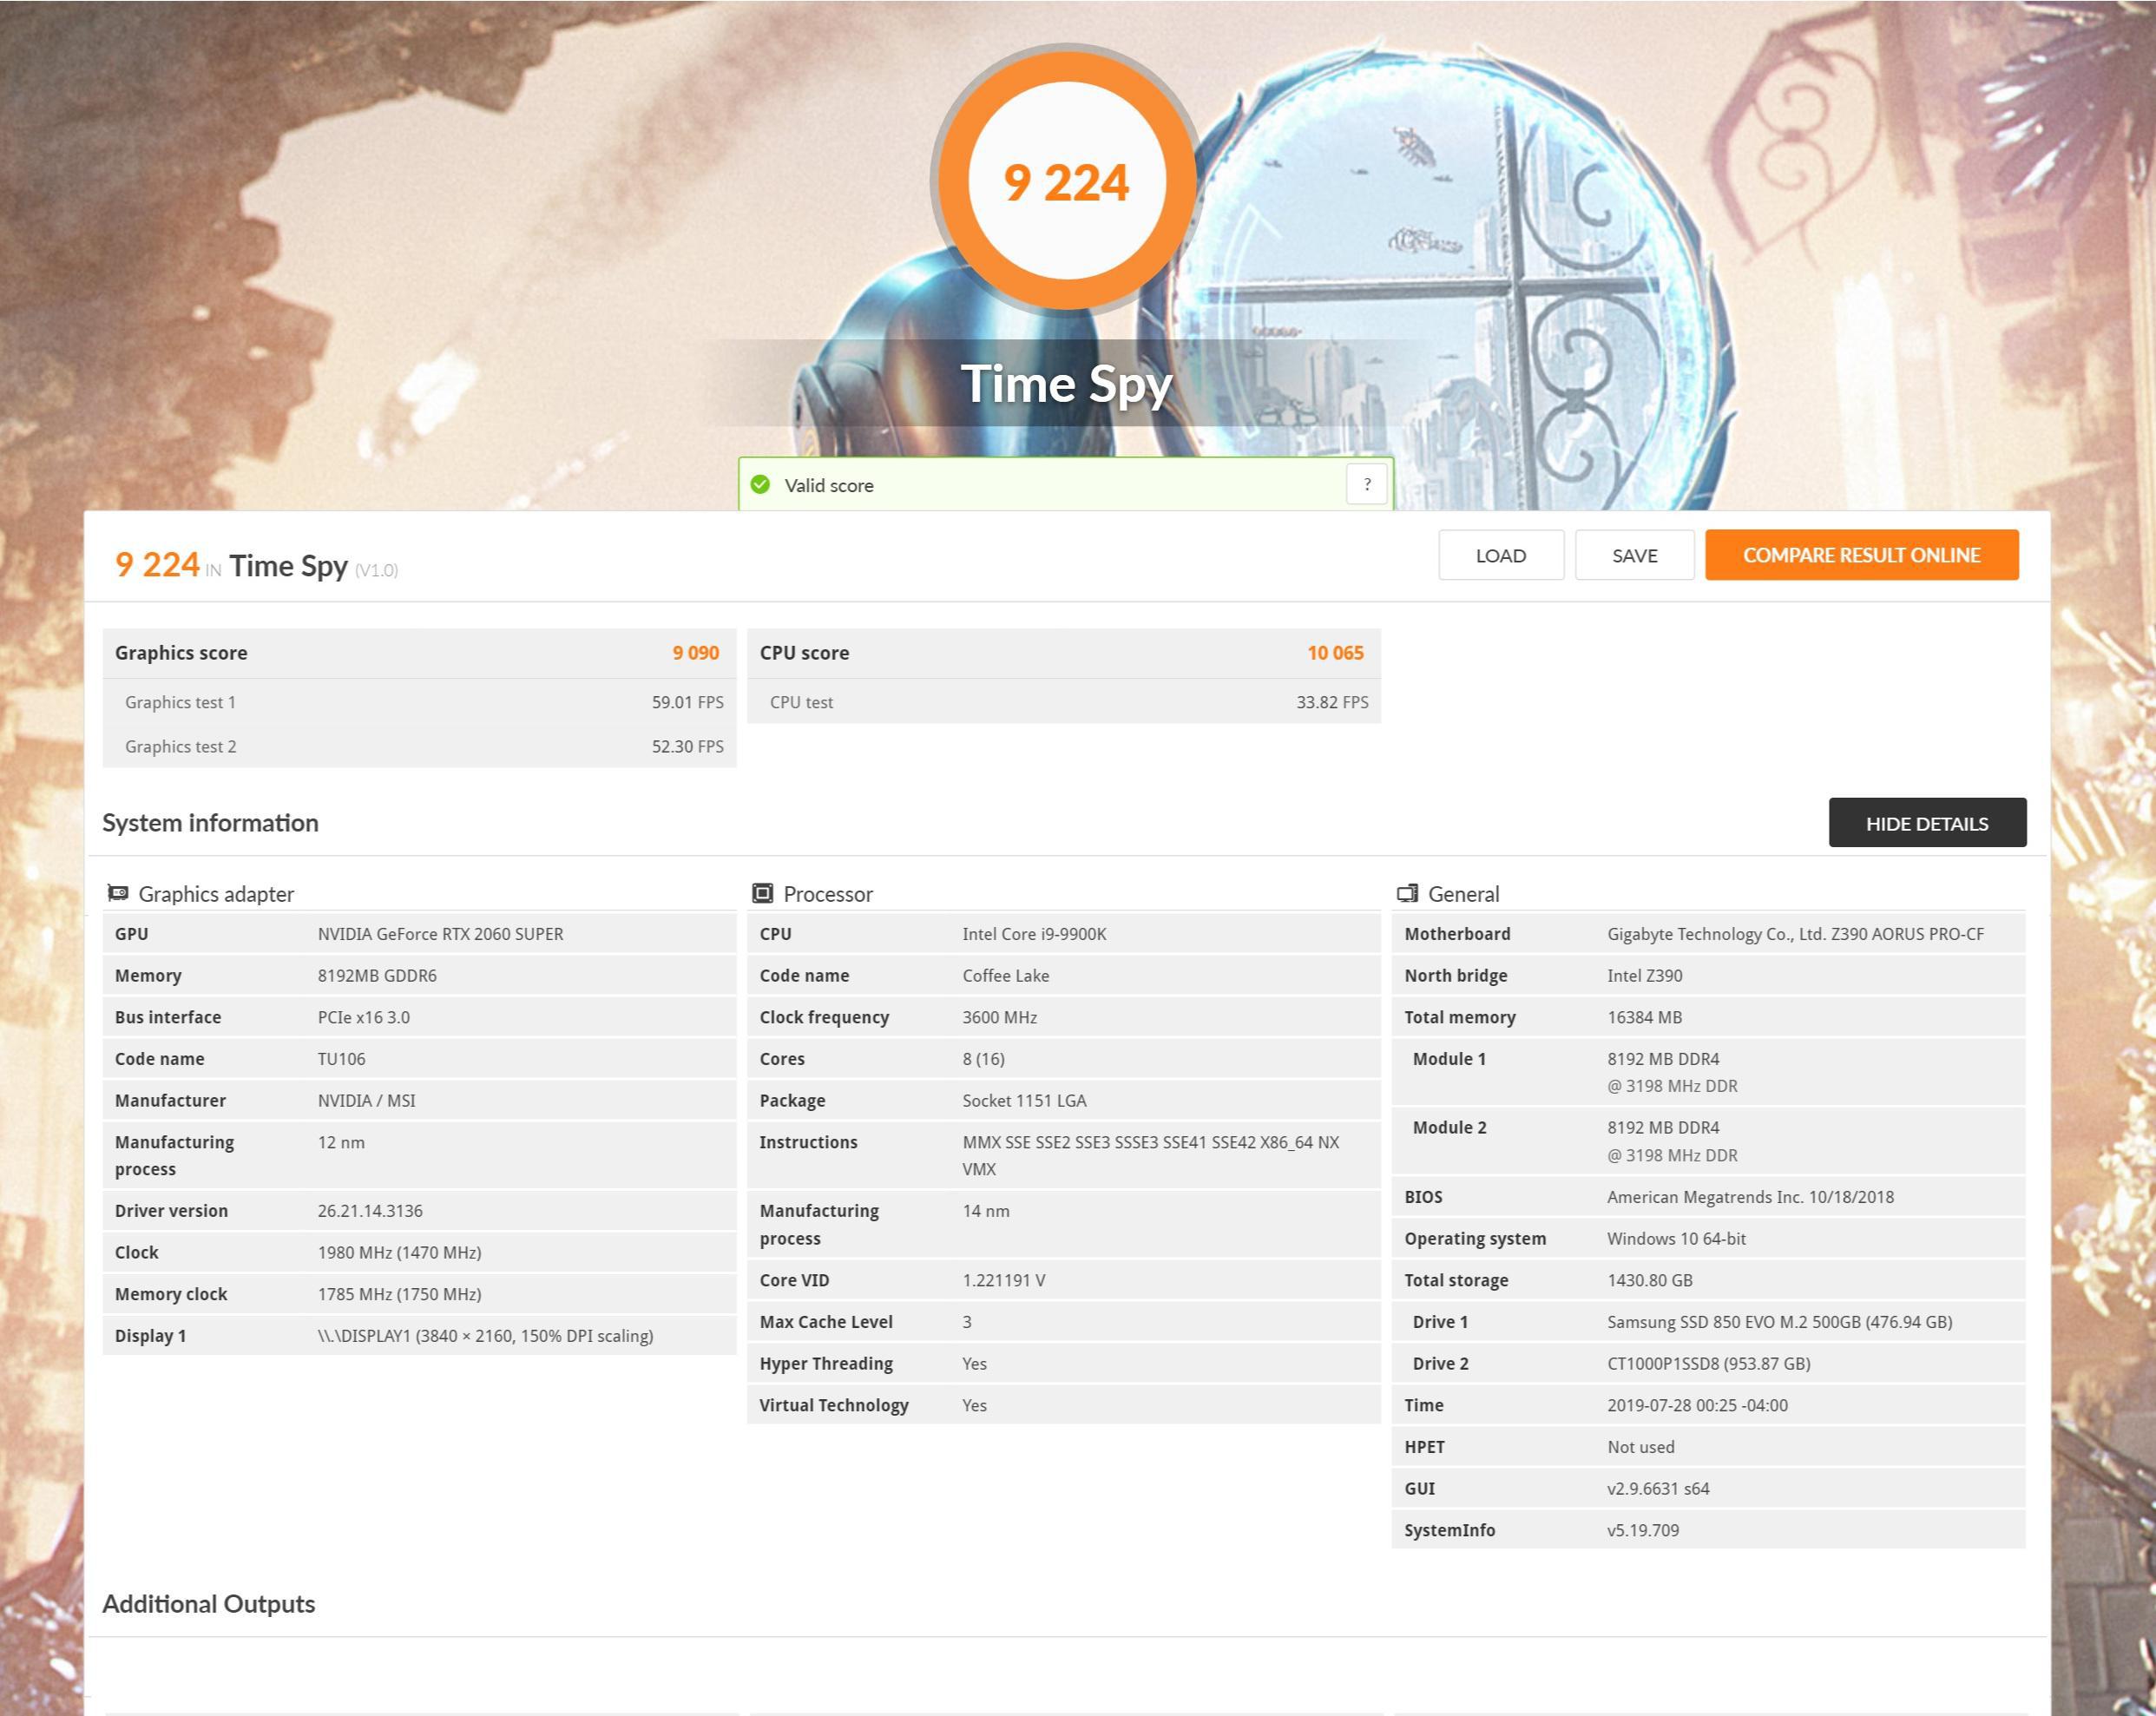Click total memory value 16384 MB
This screenshot has height=1716, width=2156.
click(x=1644, y=1017)
